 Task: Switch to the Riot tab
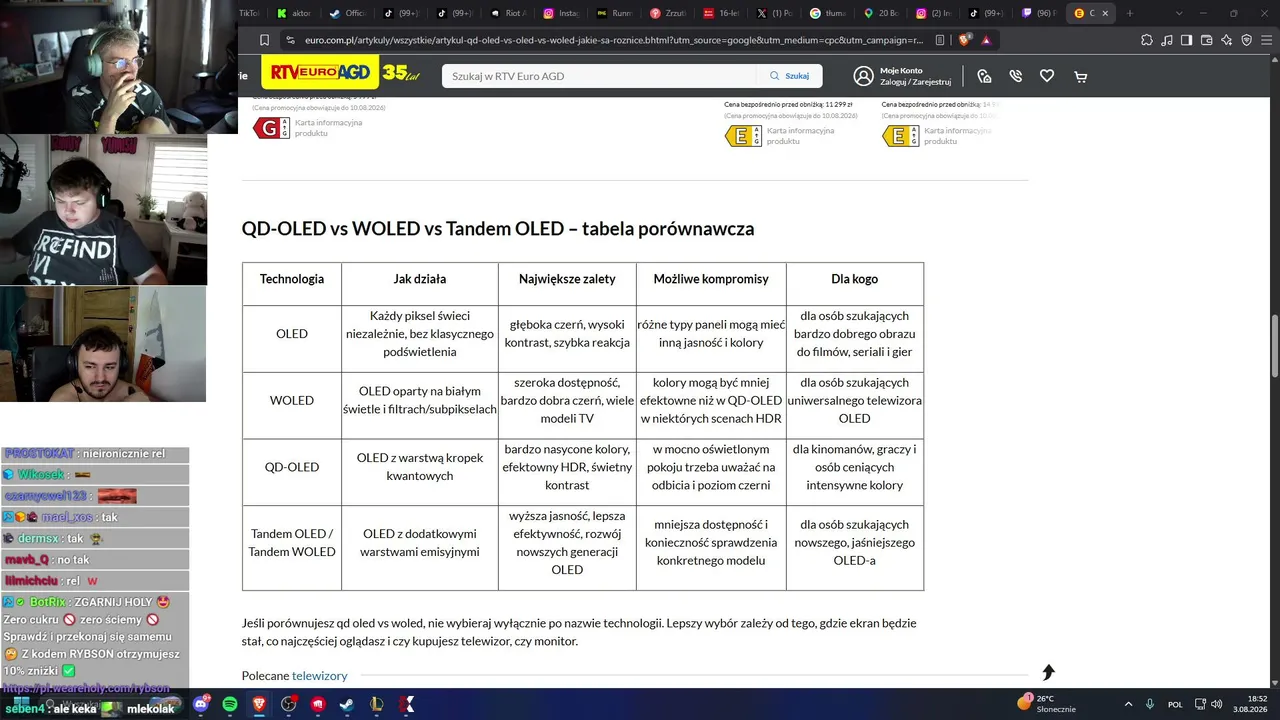point(510,13)
